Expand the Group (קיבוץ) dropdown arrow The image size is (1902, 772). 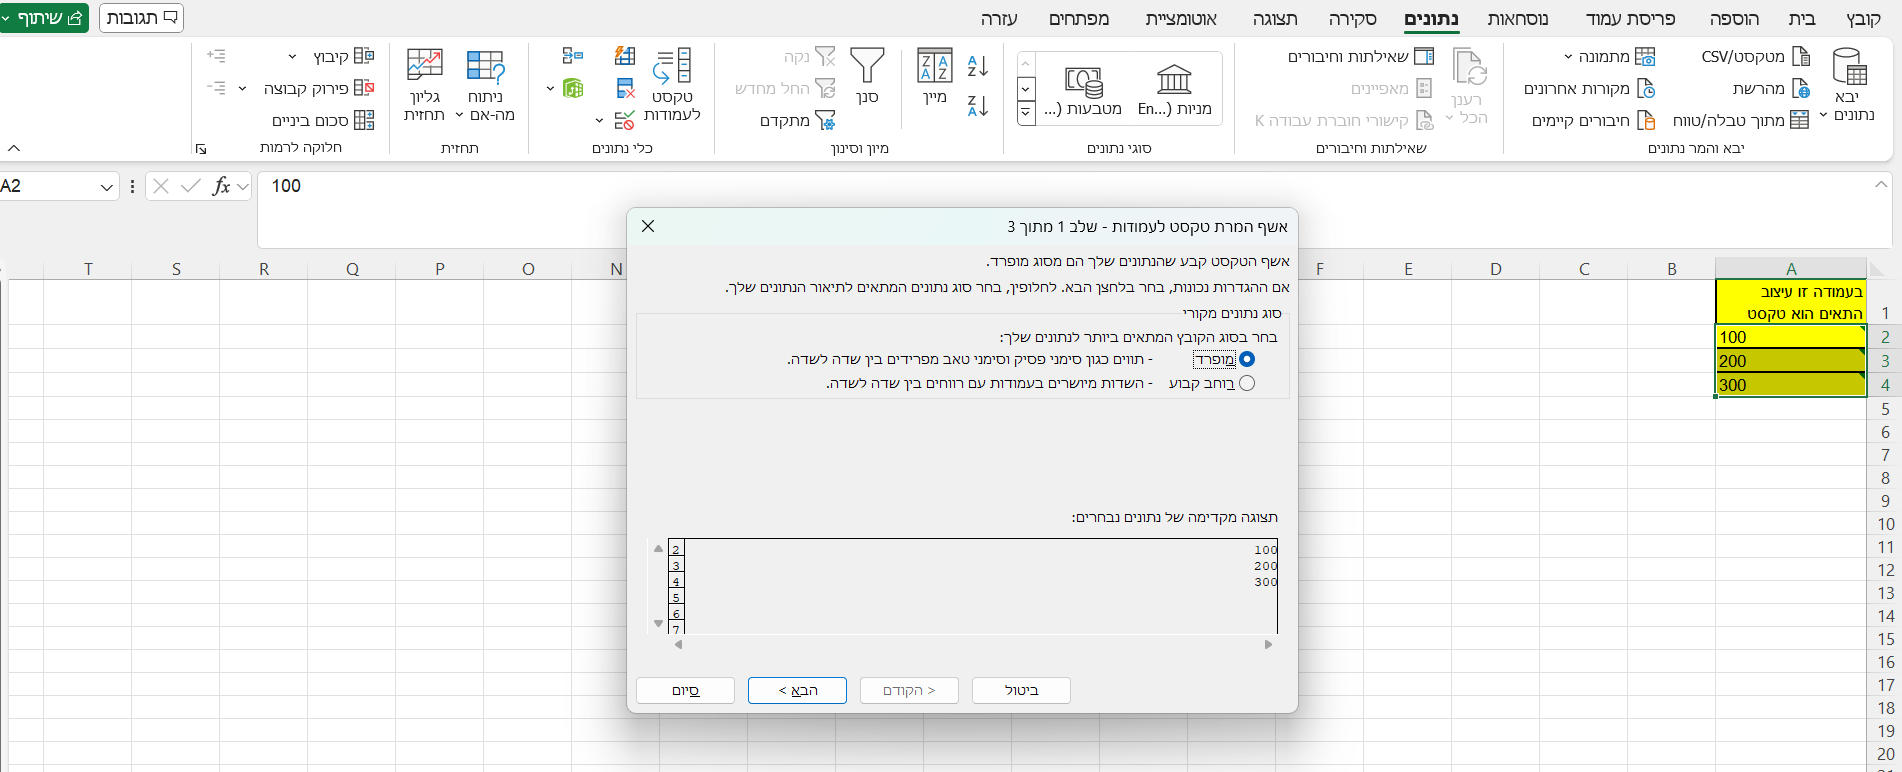pos(292,56)
